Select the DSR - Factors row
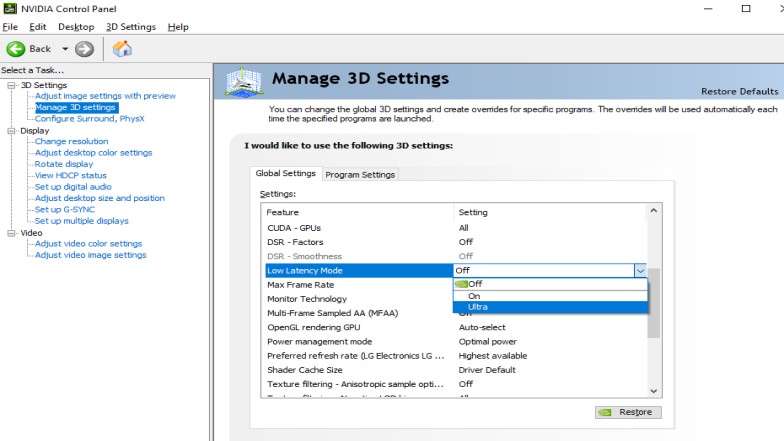The image size is (784, 441). click(455, 242)
